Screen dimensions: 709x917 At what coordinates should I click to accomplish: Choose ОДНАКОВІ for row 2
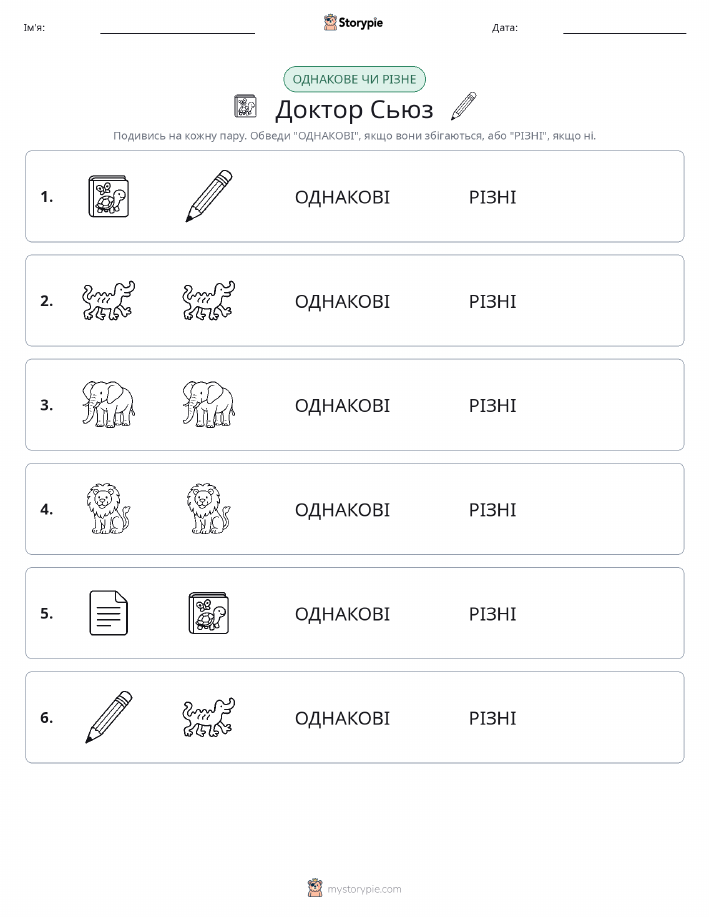pos(342,302)
